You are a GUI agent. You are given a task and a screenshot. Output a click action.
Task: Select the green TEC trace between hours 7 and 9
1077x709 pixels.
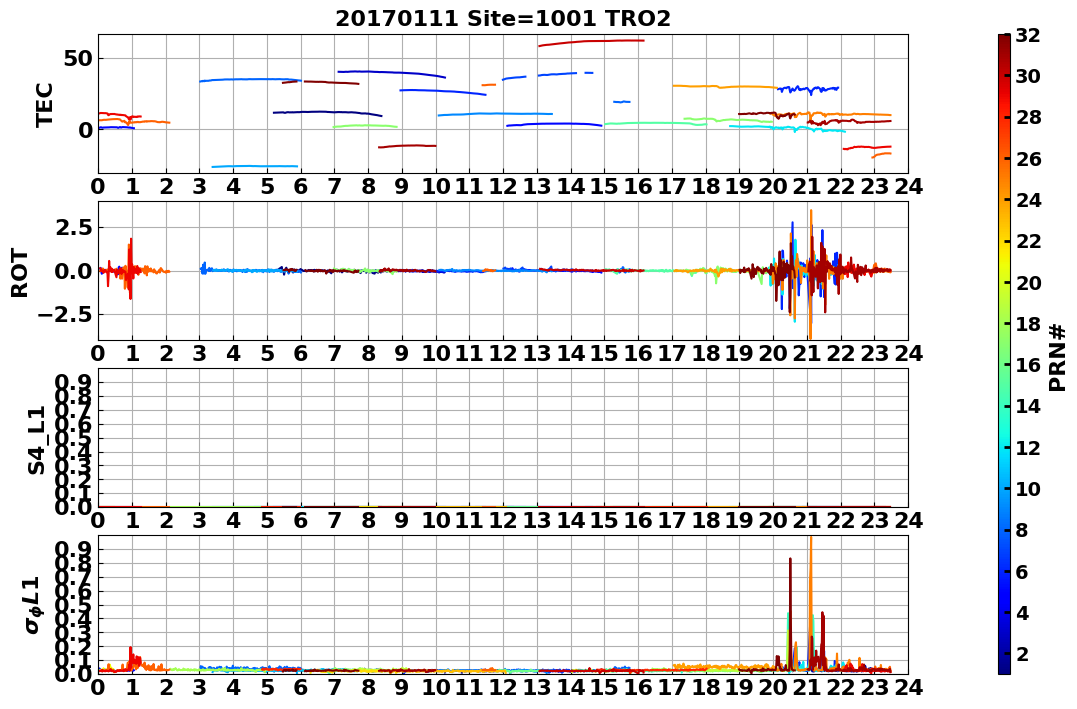pyautogui.click(x=365, y=126)
